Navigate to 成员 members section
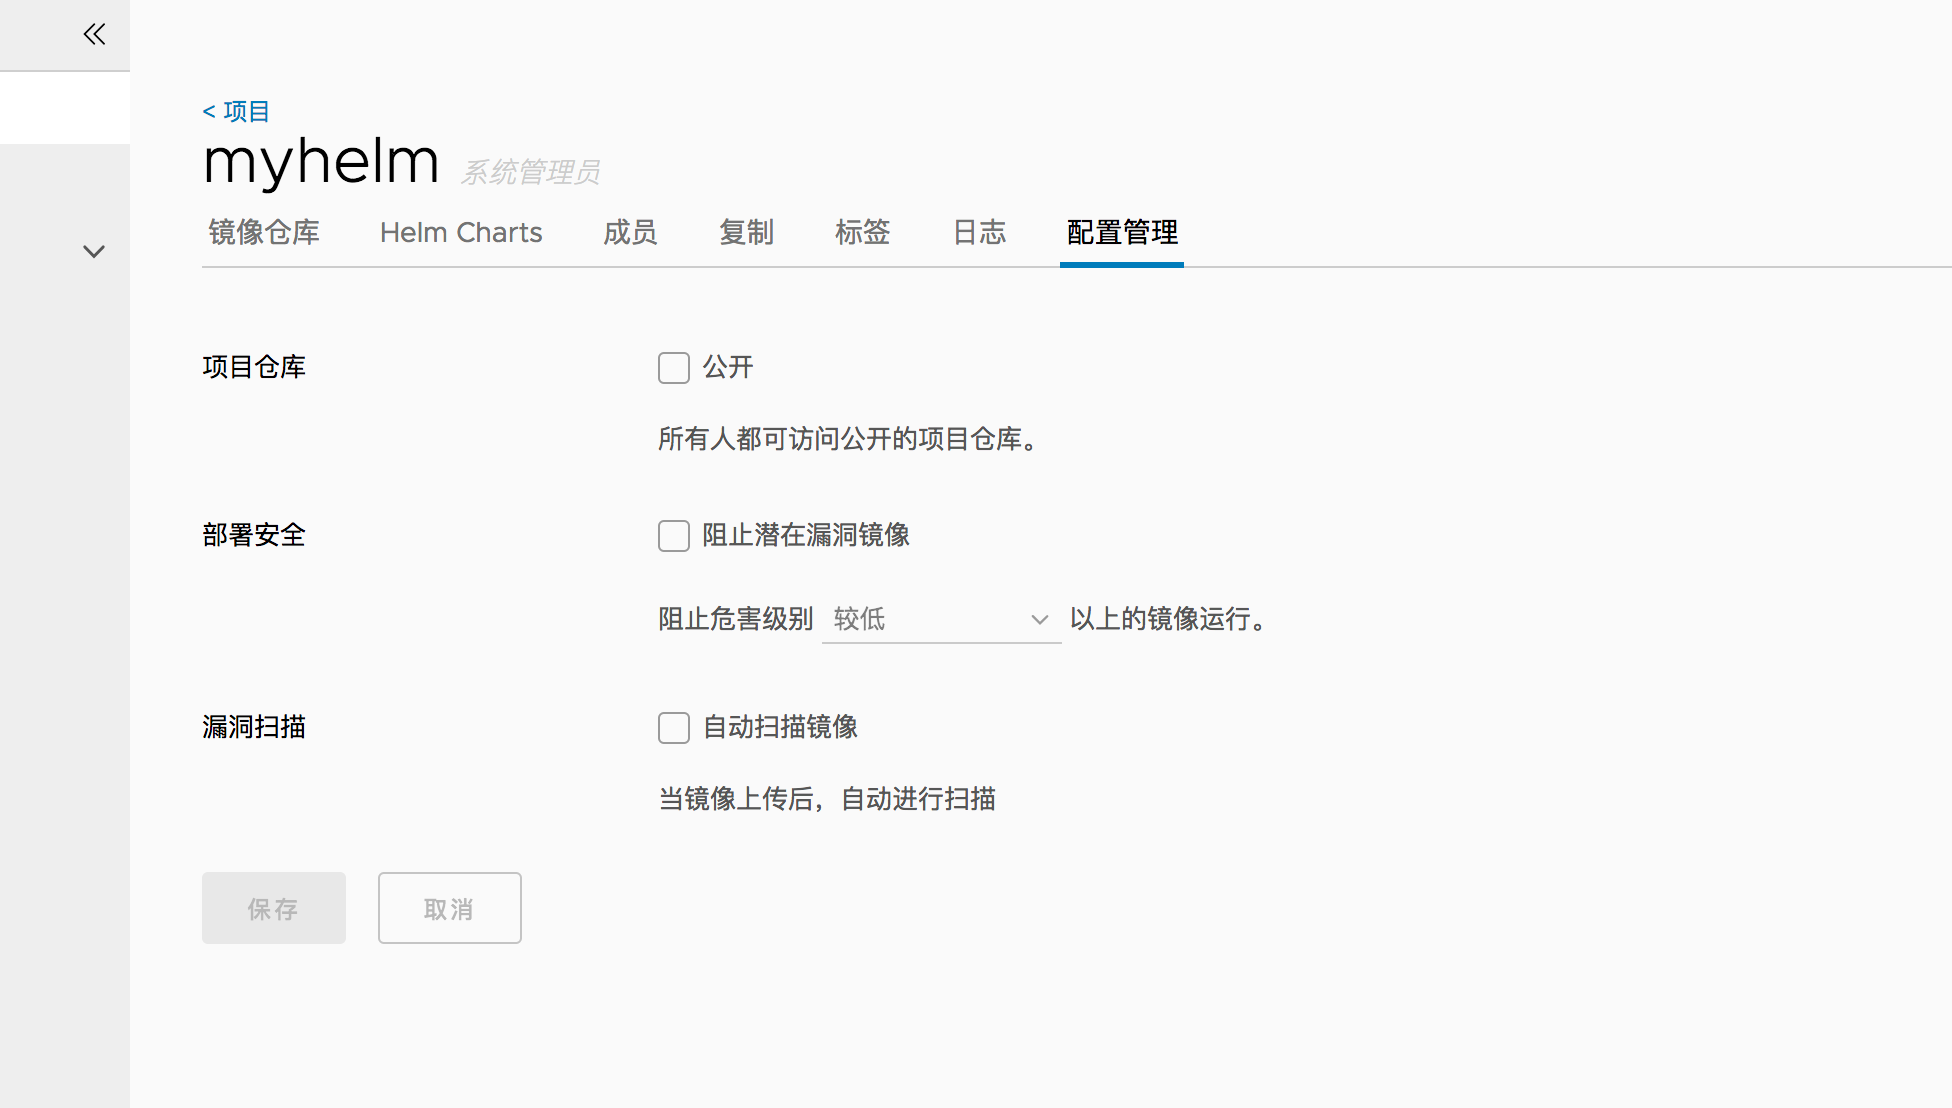1952x1108 pixels. (630, 232)
